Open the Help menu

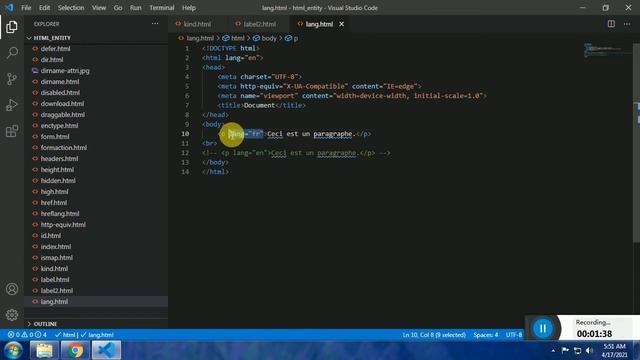pyautogui.click(x=189, y=8)
